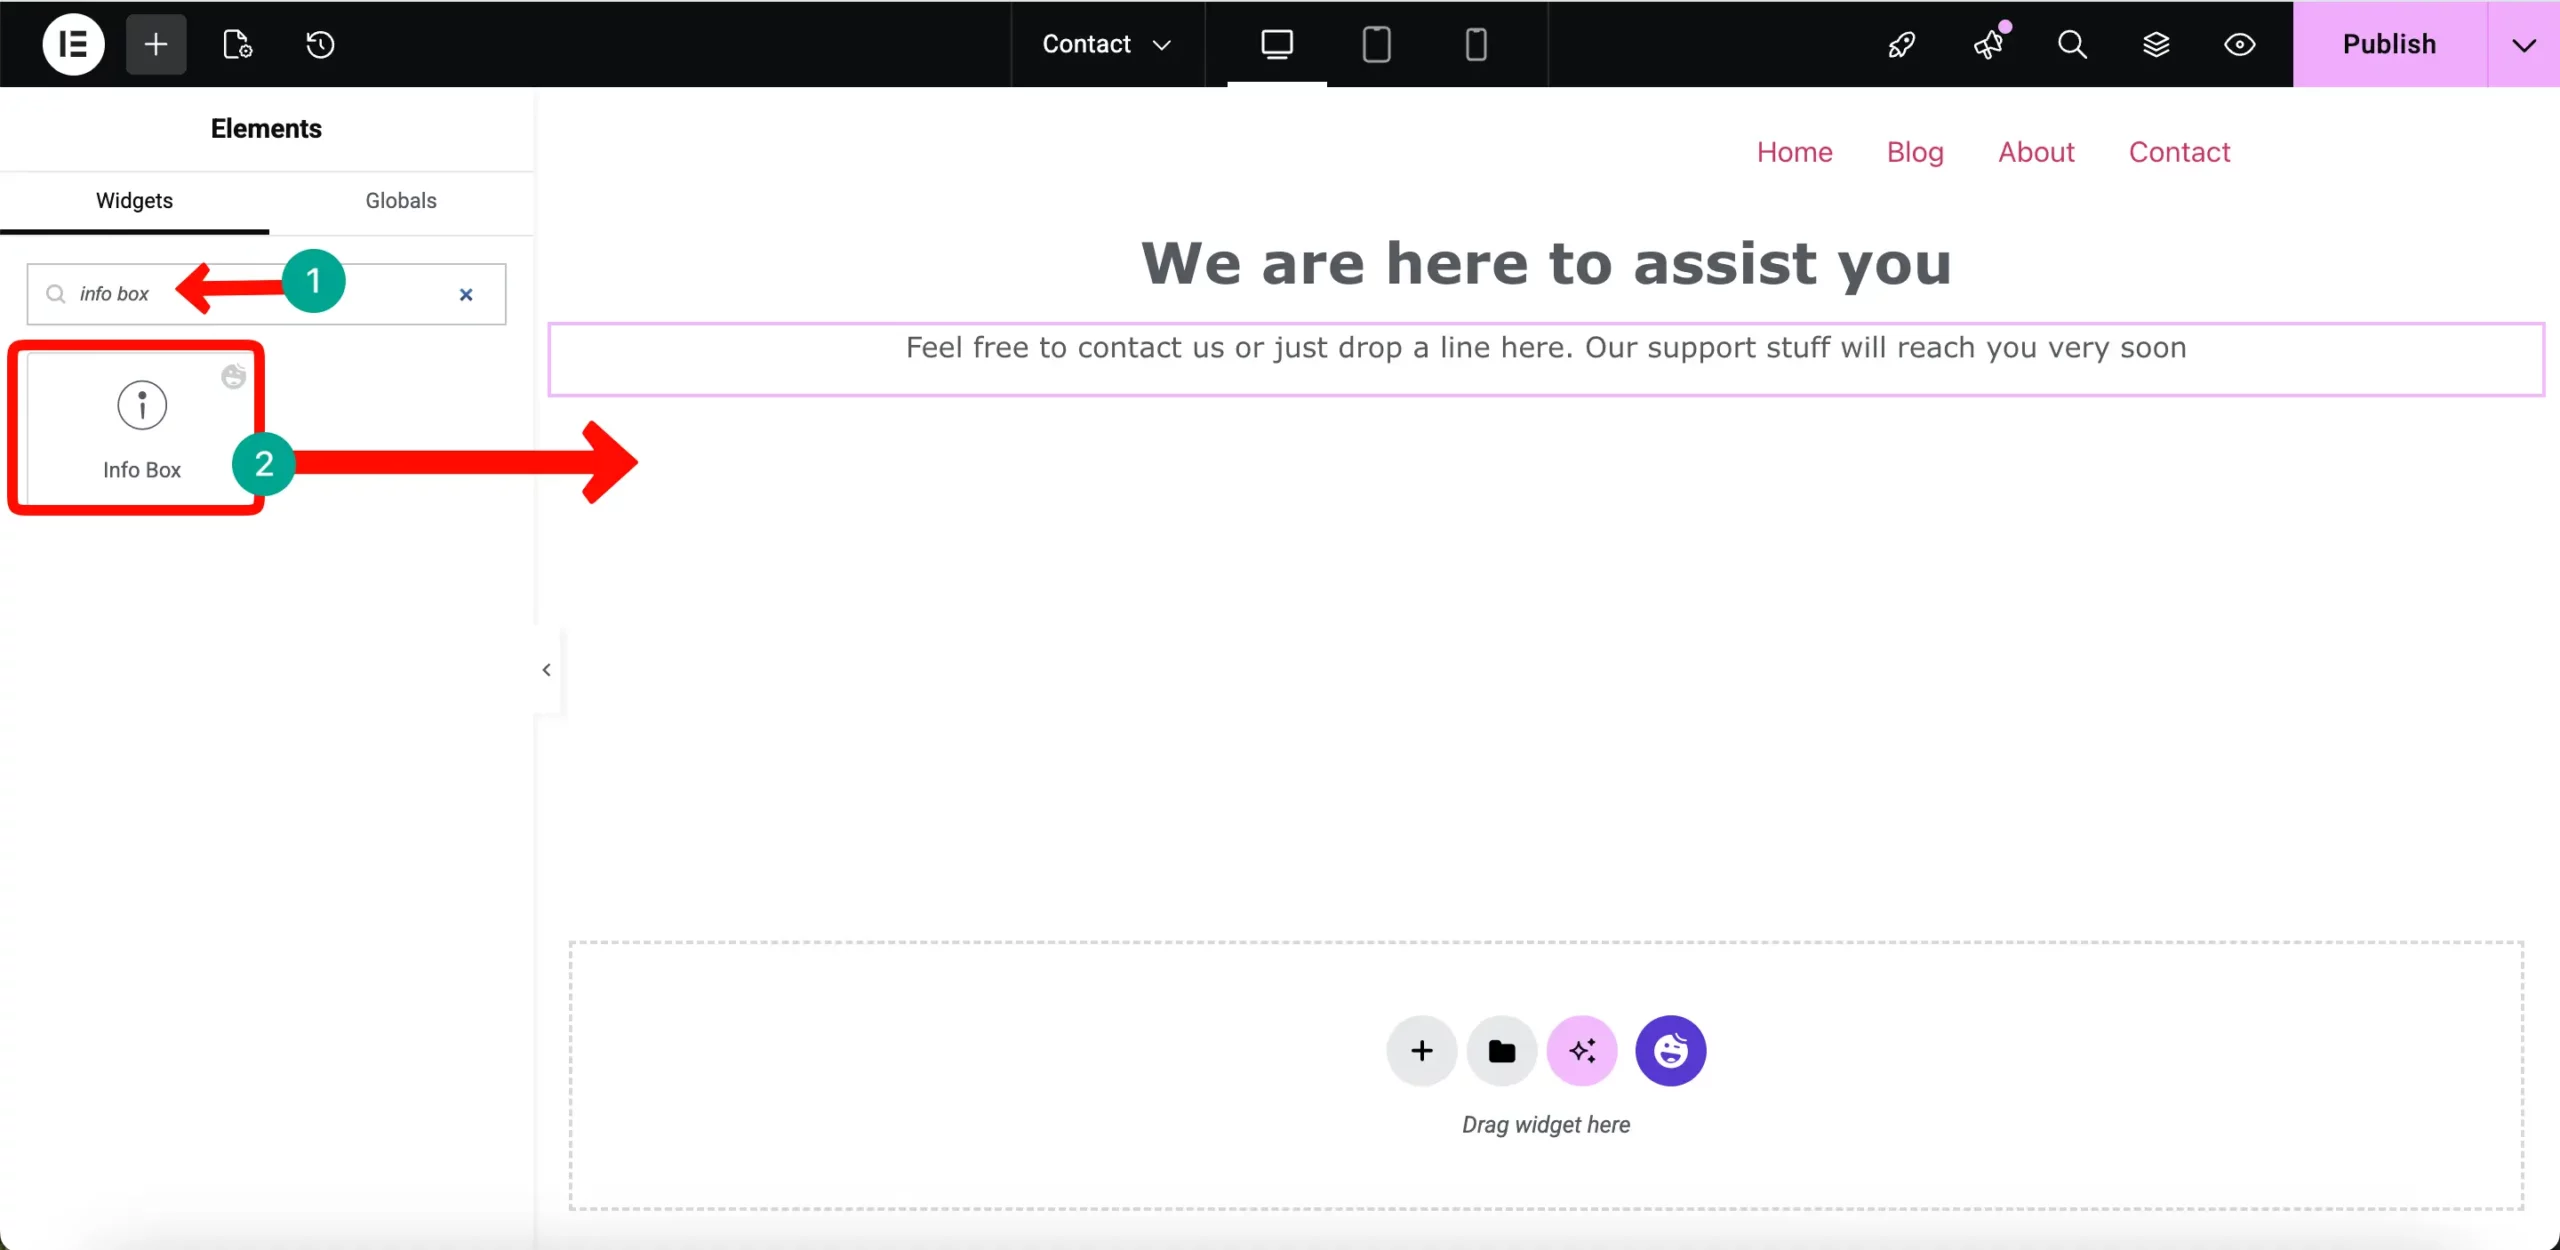The height and width of the screenshot is (1250, 2560).
Task: Select the Page Settings icon
Action: point(236,44)
